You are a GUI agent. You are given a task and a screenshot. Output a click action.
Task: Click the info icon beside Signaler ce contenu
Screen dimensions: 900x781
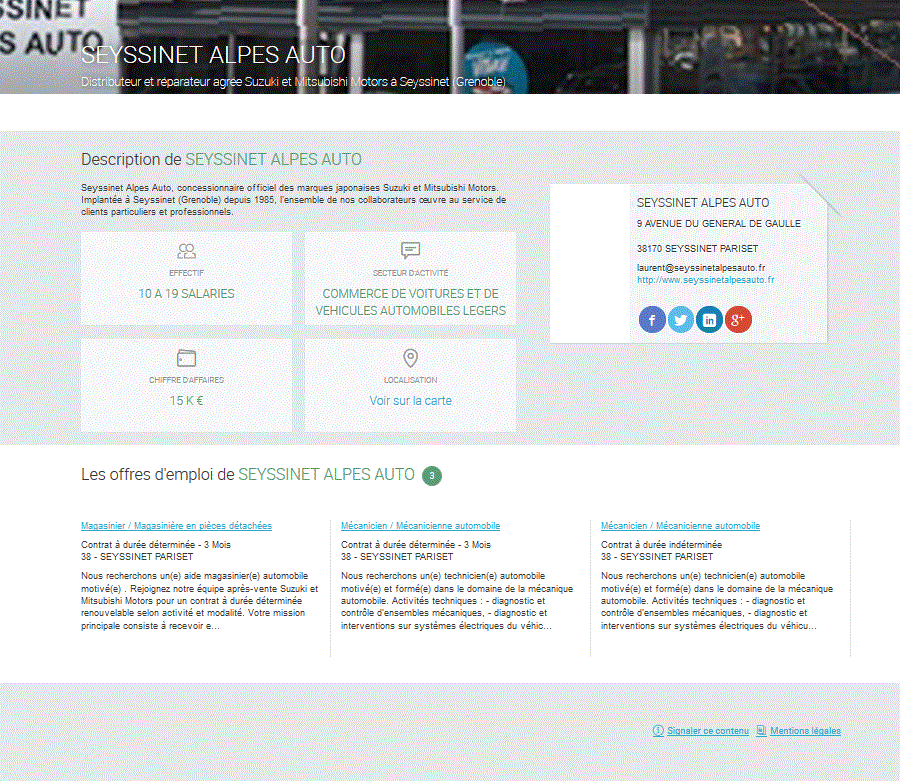[658, 731]
